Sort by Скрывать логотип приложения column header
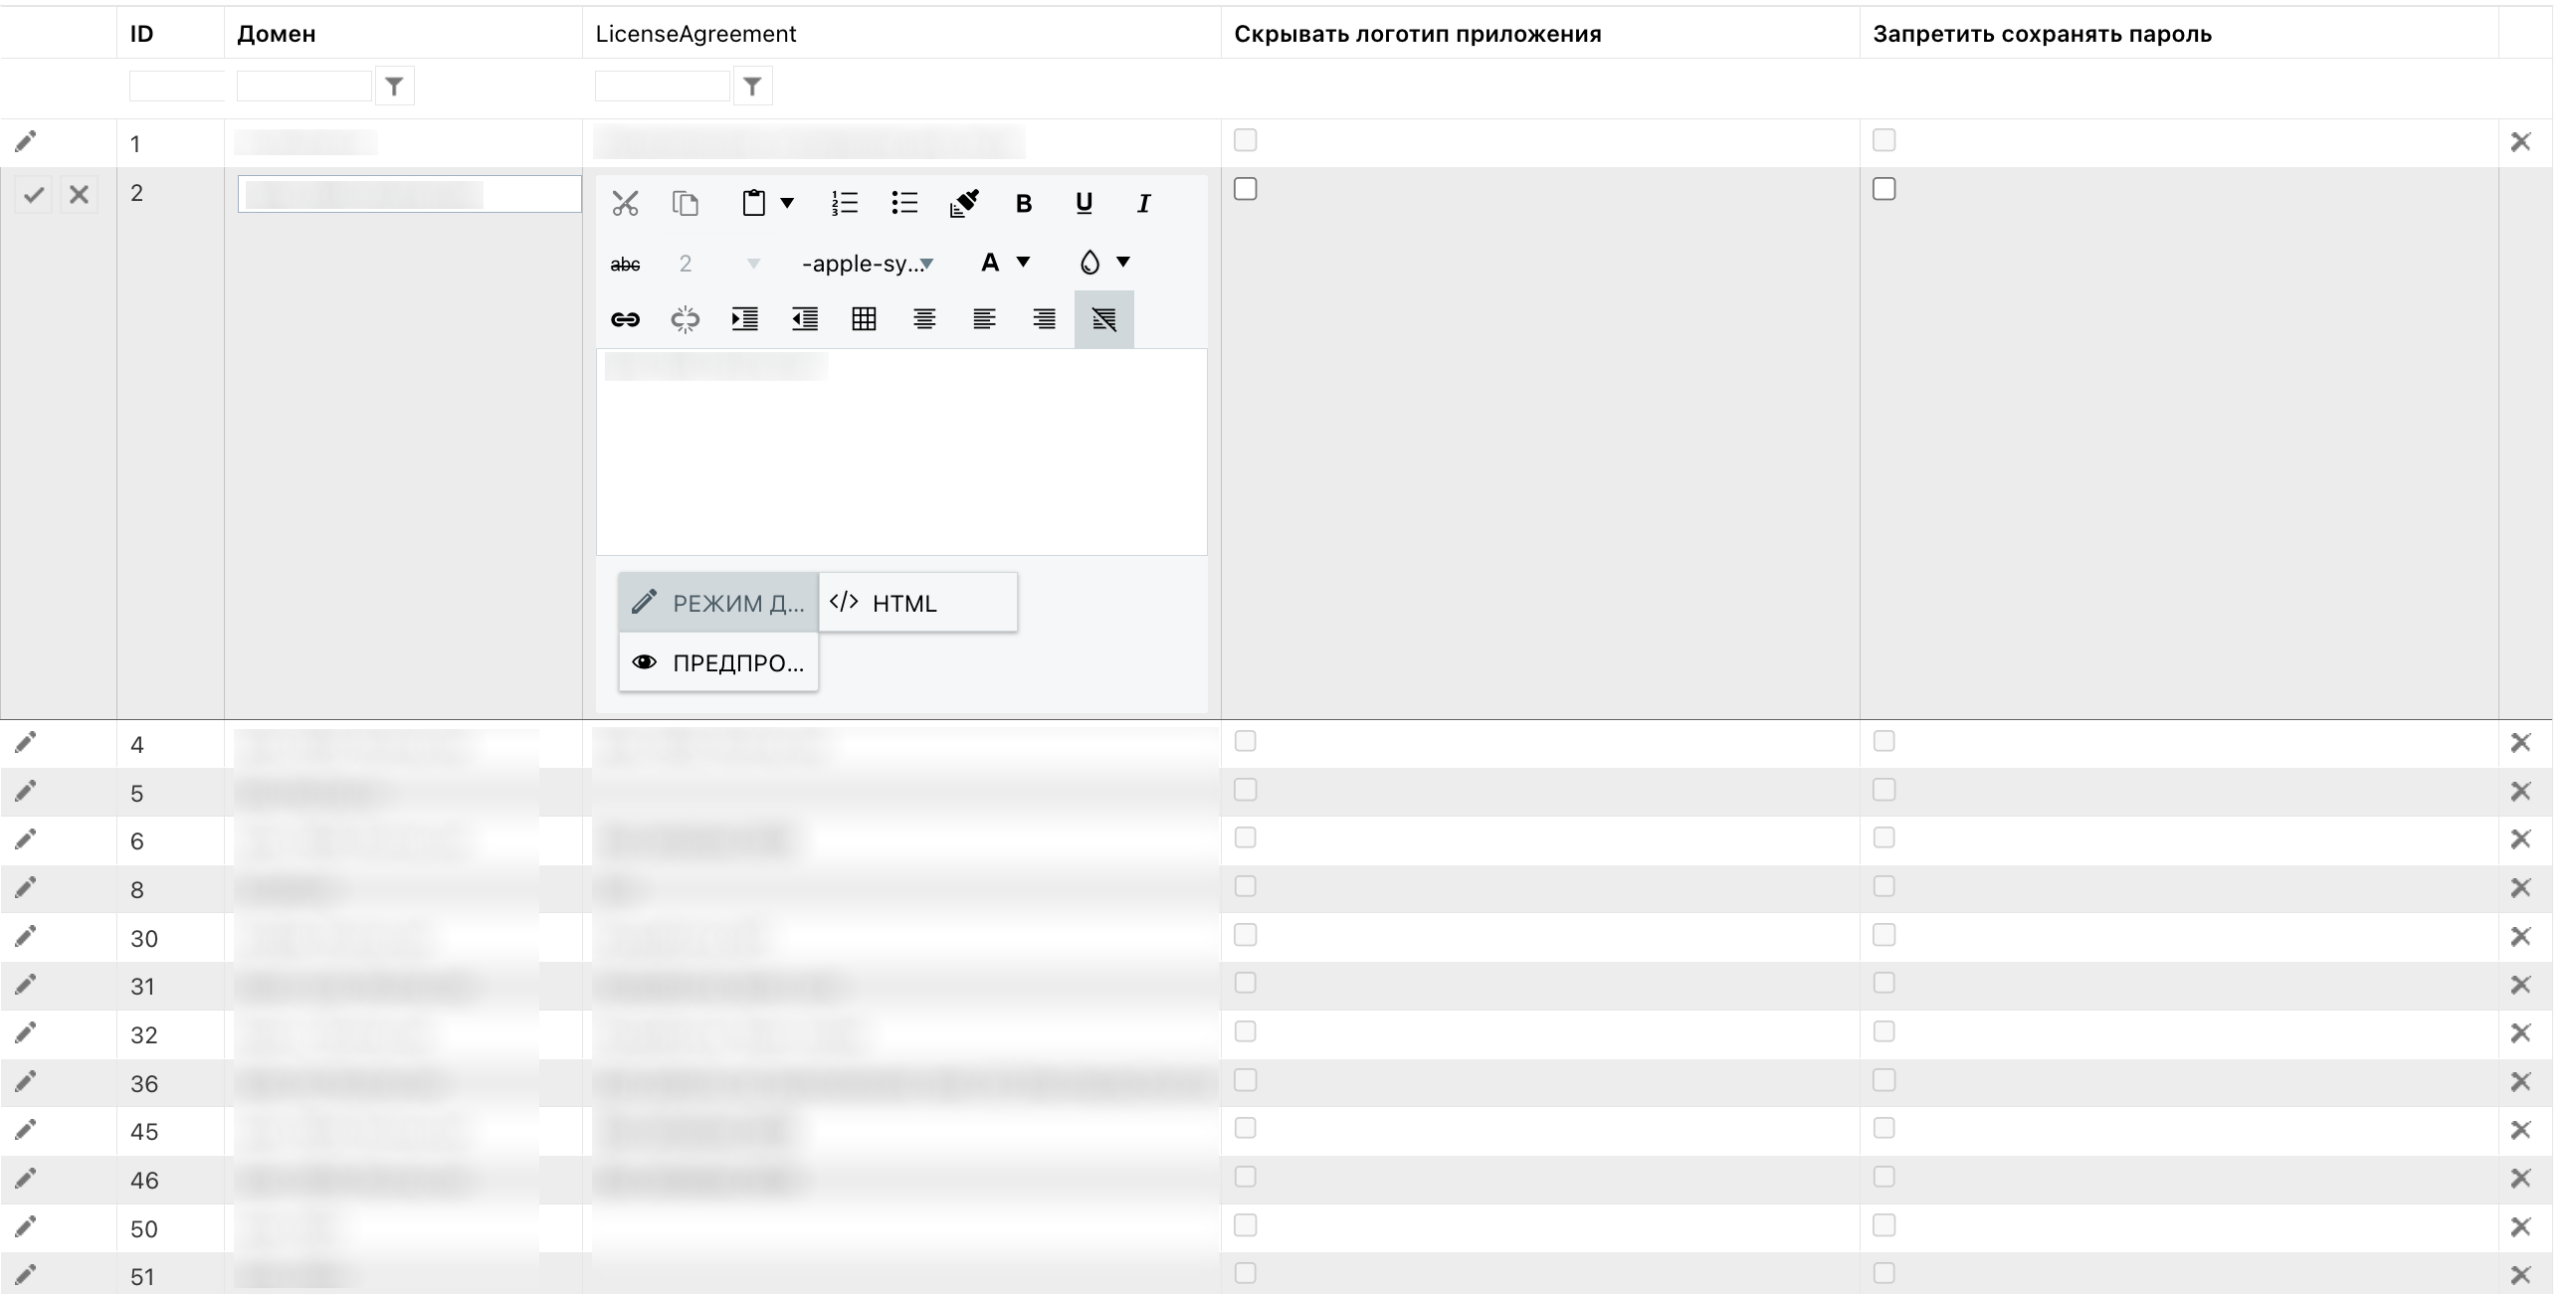Viewport: 2576px width, 1295px height. (1419, 34)
